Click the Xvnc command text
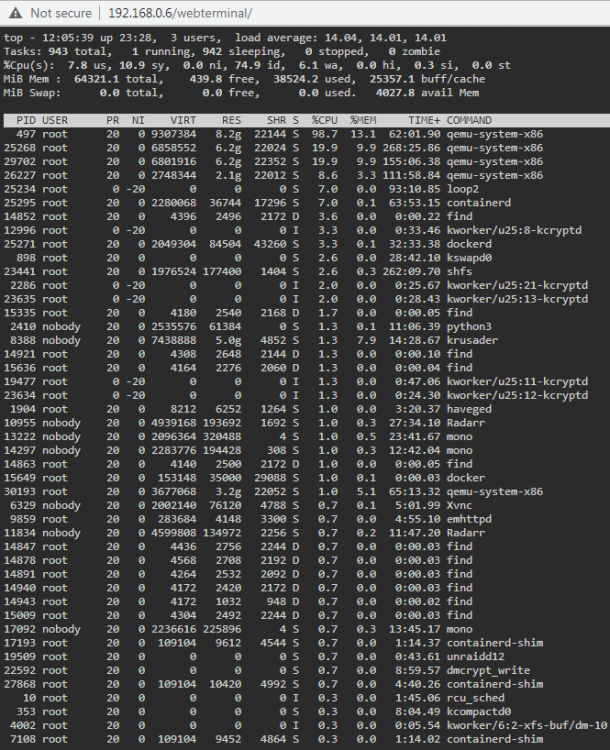 pos(459,505)
